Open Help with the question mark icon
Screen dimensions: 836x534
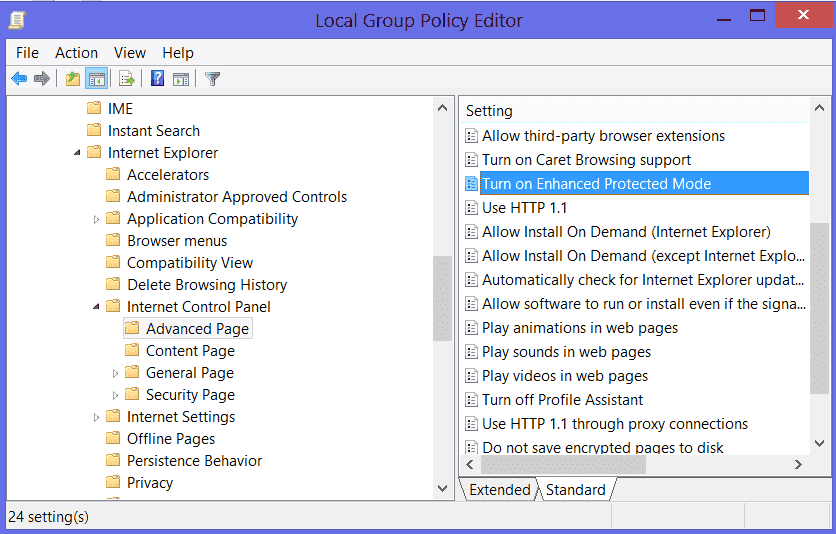pos(157,79)
